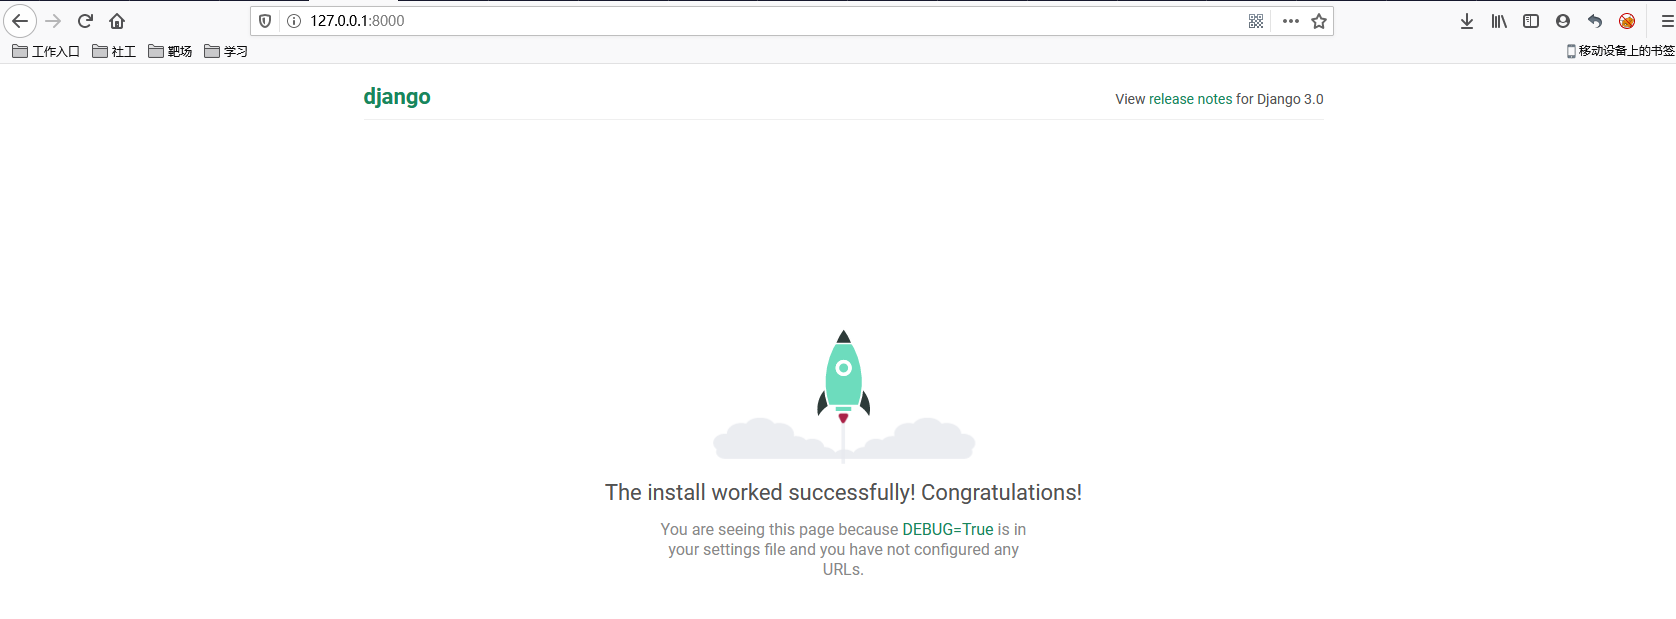Generate QR code for this page
Image resolution: width=1676 pixels, height=619 pixels.
click(x=1256, y=21)
